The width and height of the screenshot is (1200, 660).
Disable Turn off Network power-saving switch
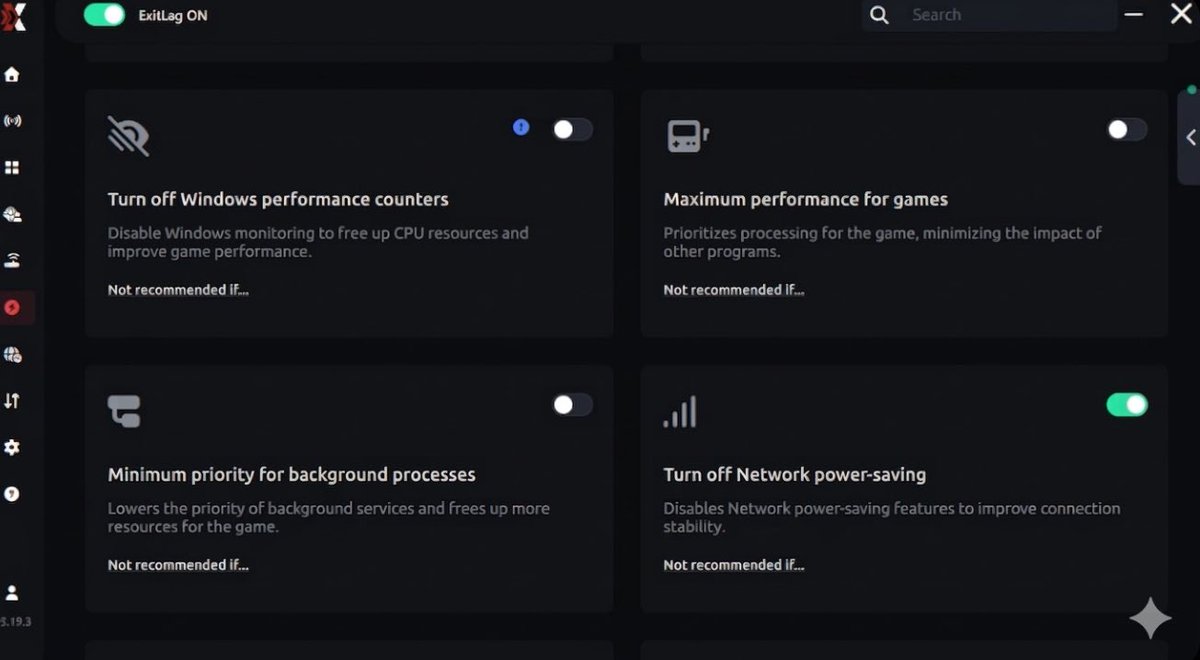[1127, 404]
